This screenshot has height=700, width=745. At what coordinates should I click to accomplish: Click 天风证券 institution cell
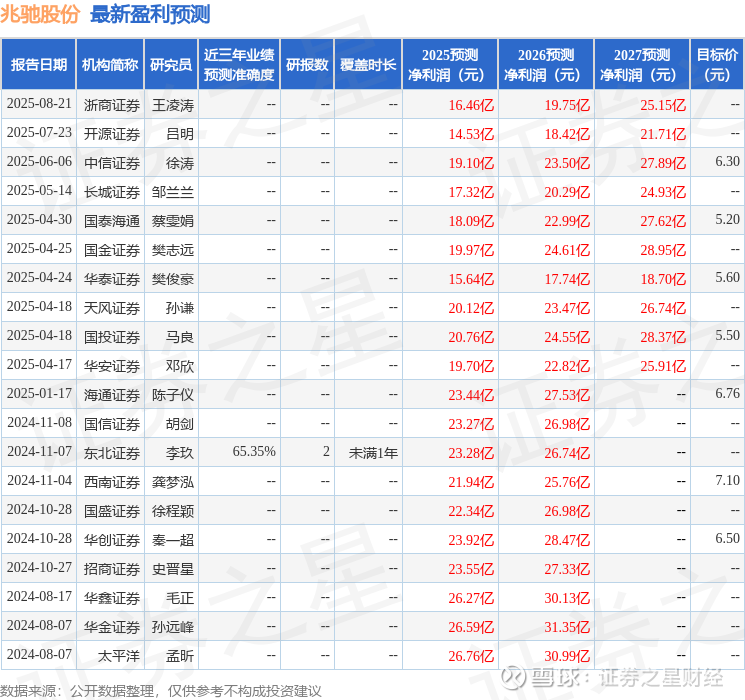pos(112,308)
